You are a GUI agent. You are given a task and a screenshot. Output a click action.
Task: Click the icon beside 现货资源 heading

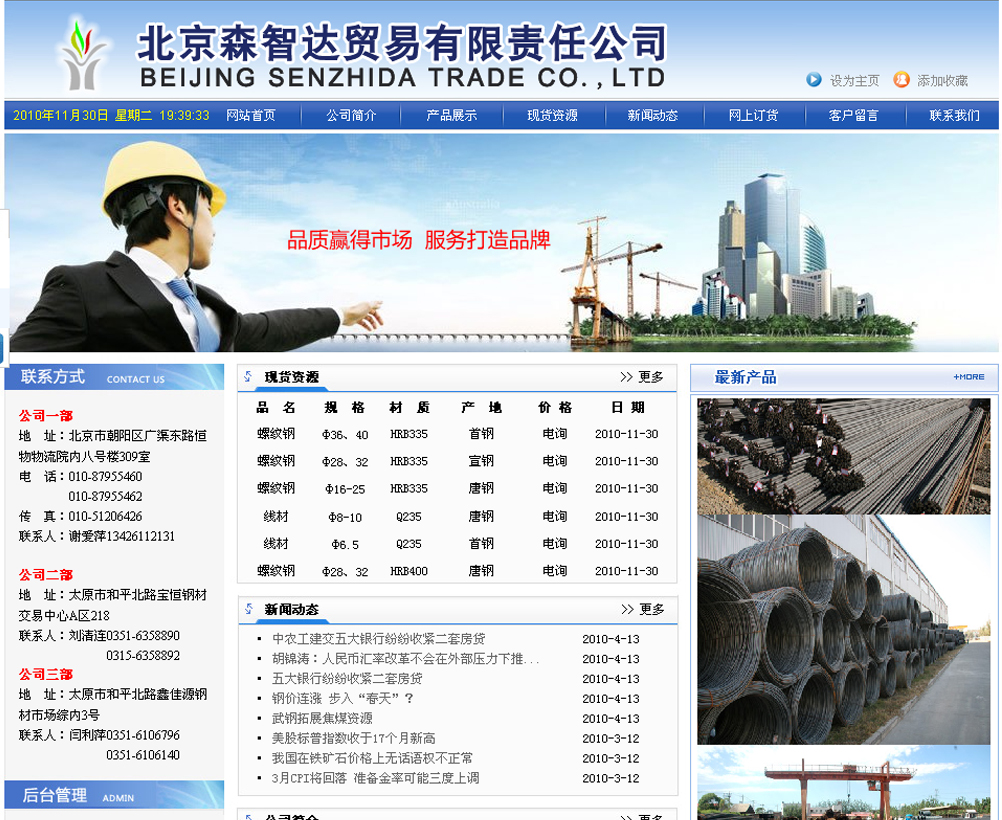(x=249, y=377)
